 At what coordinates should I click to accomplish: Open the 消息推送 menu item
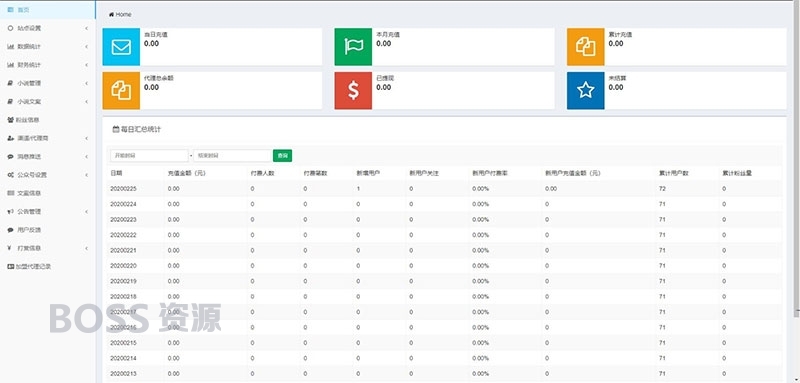point(47,157)
